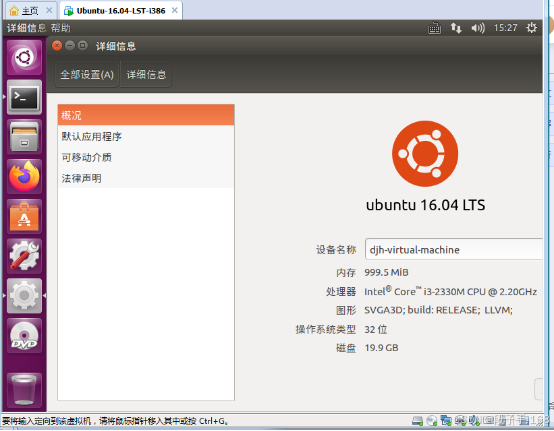554x431 pixels.
Task: Close the 主页 VMware tab
Action: coord(49,11)
